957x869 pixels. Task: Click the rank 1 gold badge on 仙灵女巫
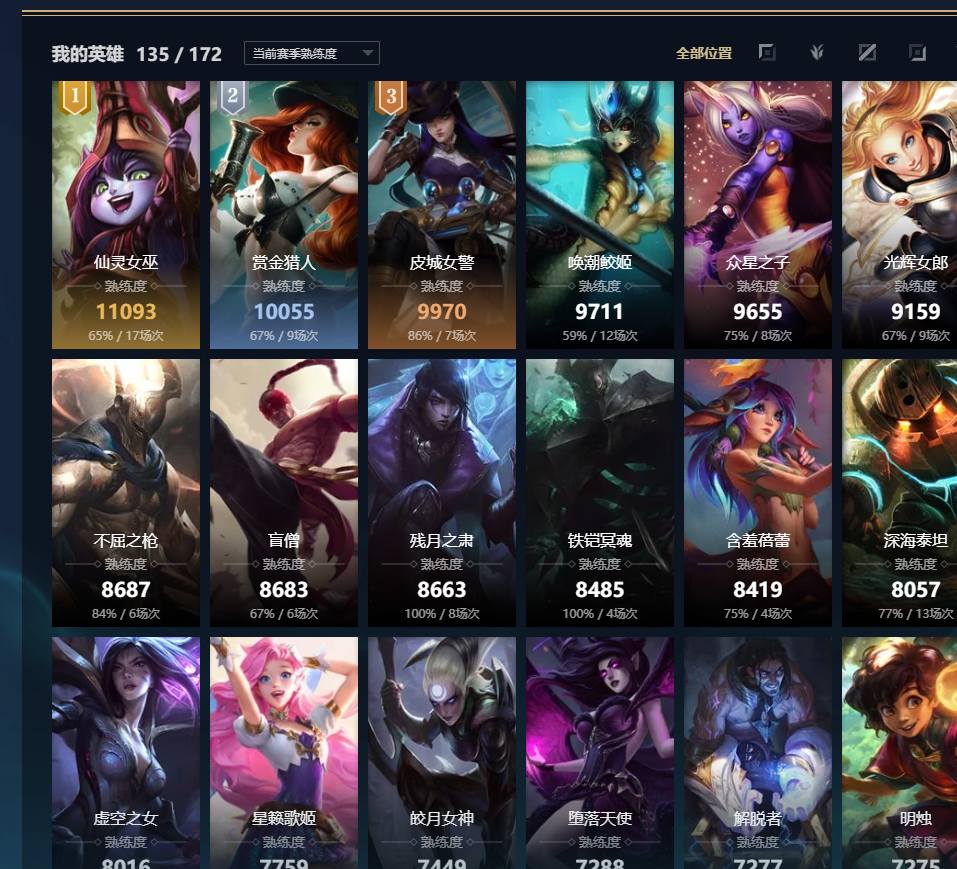[74, 96]
